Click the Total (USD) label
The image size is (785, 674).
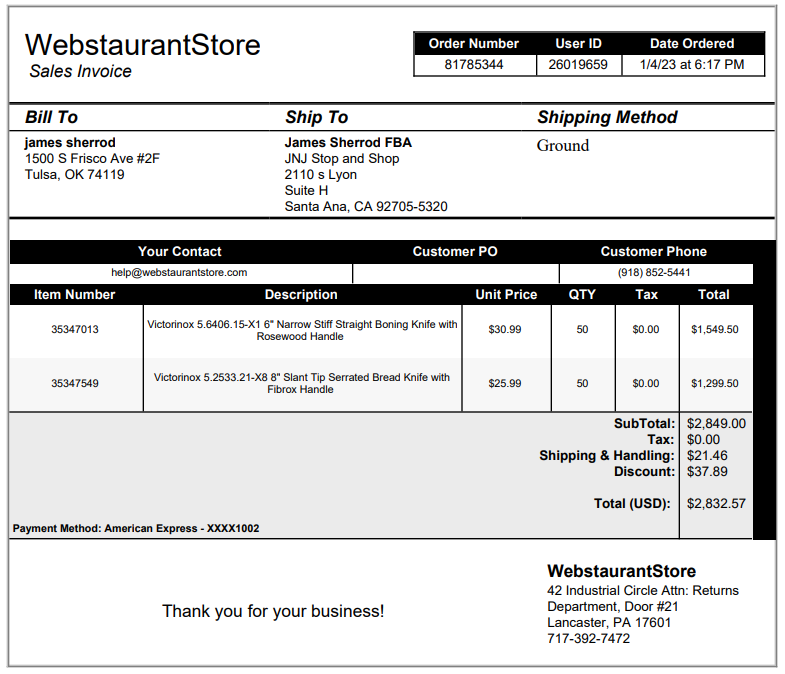pyautogui.click(x=632, y=504)
